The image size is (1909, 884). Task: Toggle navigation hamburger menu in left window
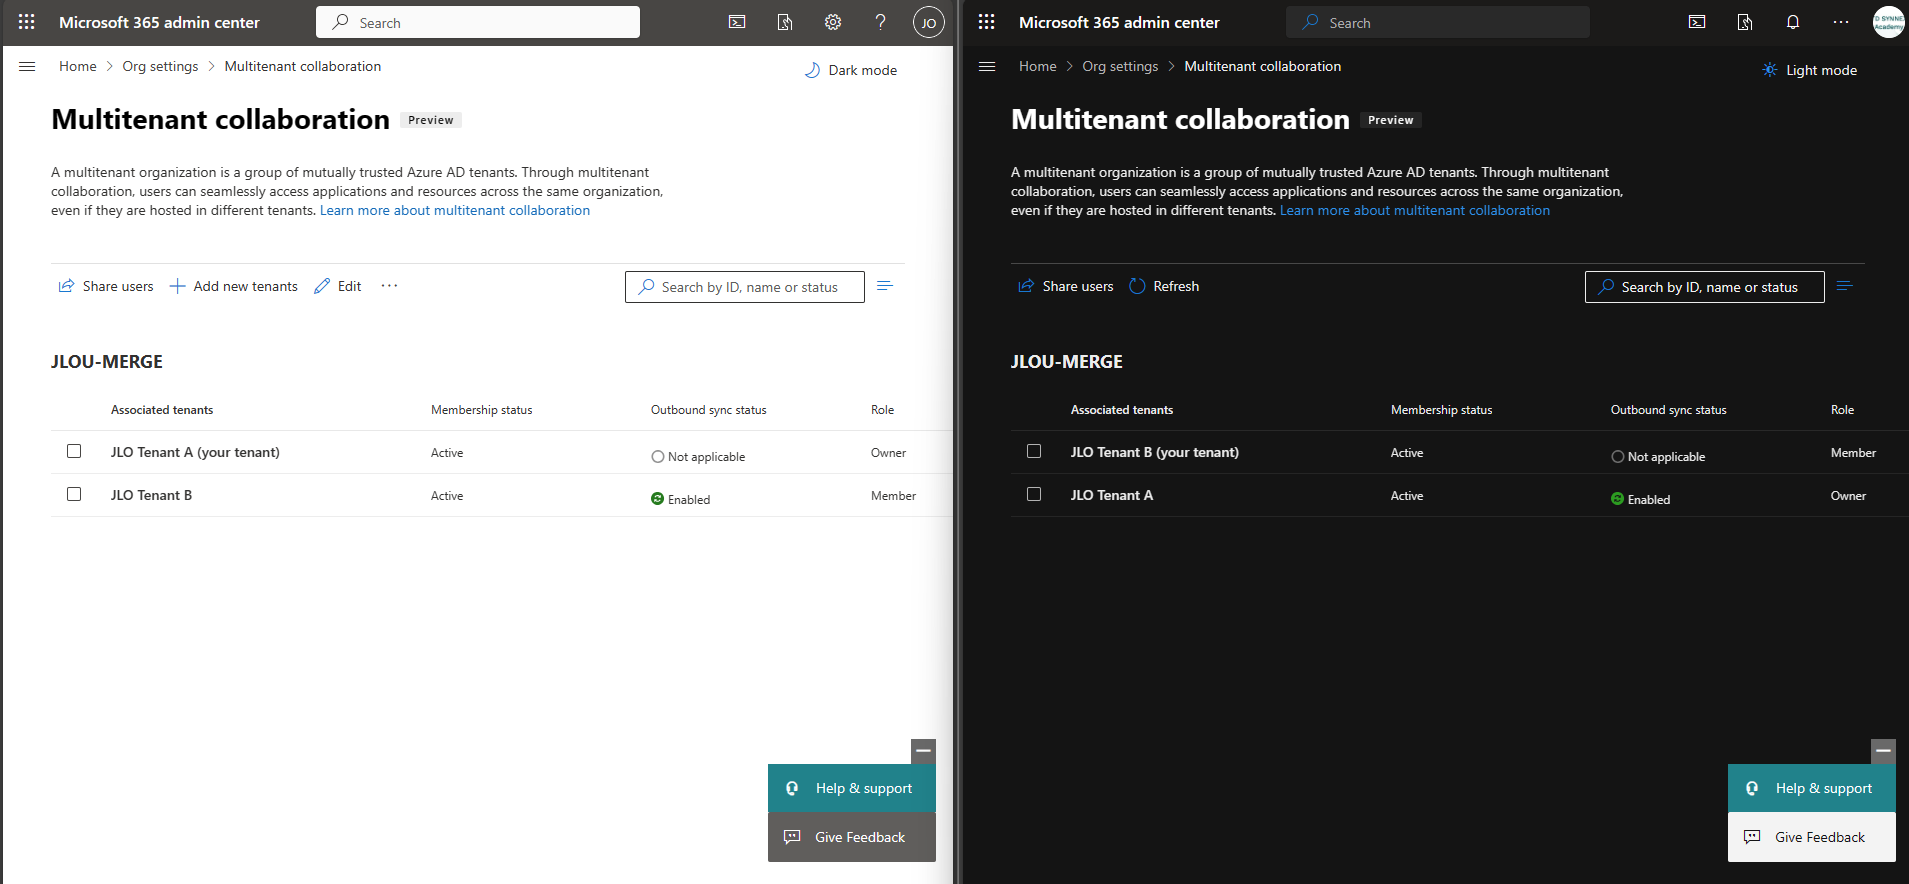point(27,66)
